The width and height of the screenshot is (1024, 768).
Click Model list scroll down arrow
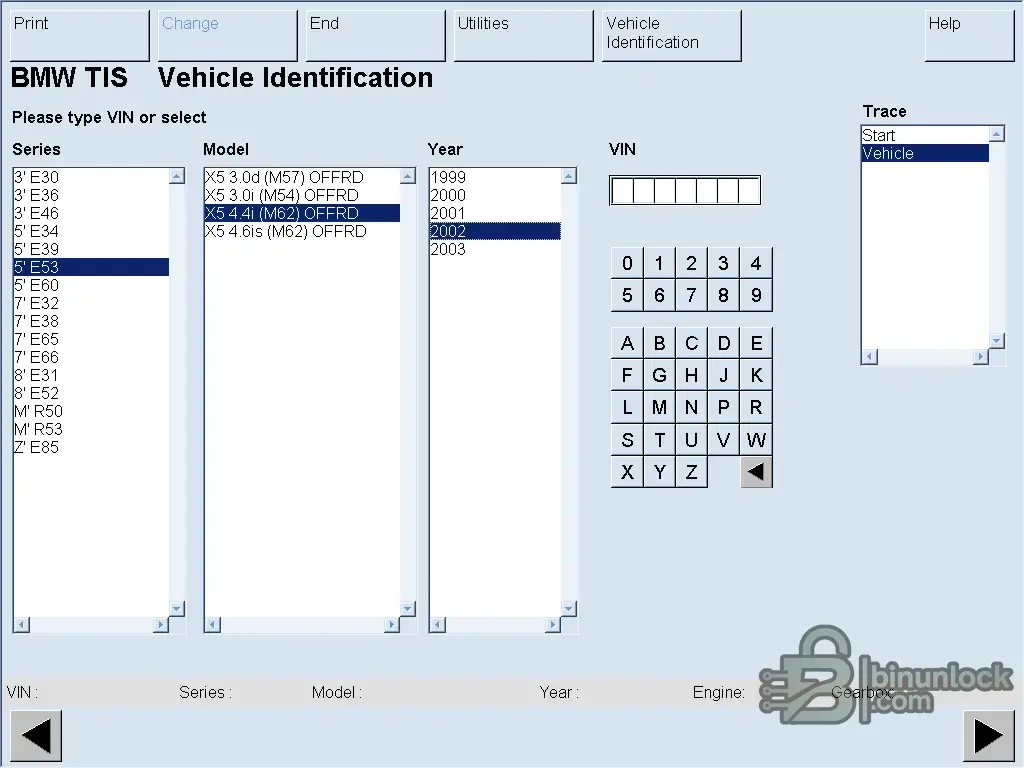[408, 609]
